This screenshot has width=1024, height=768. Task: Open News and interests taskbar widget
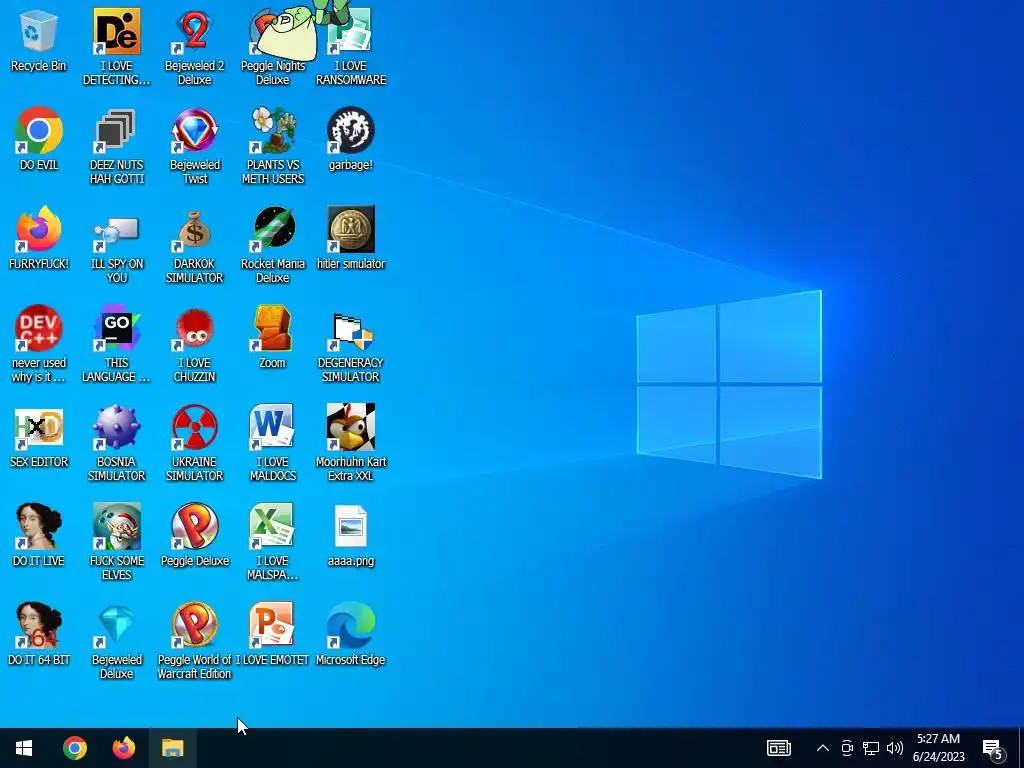click(778, 748)
